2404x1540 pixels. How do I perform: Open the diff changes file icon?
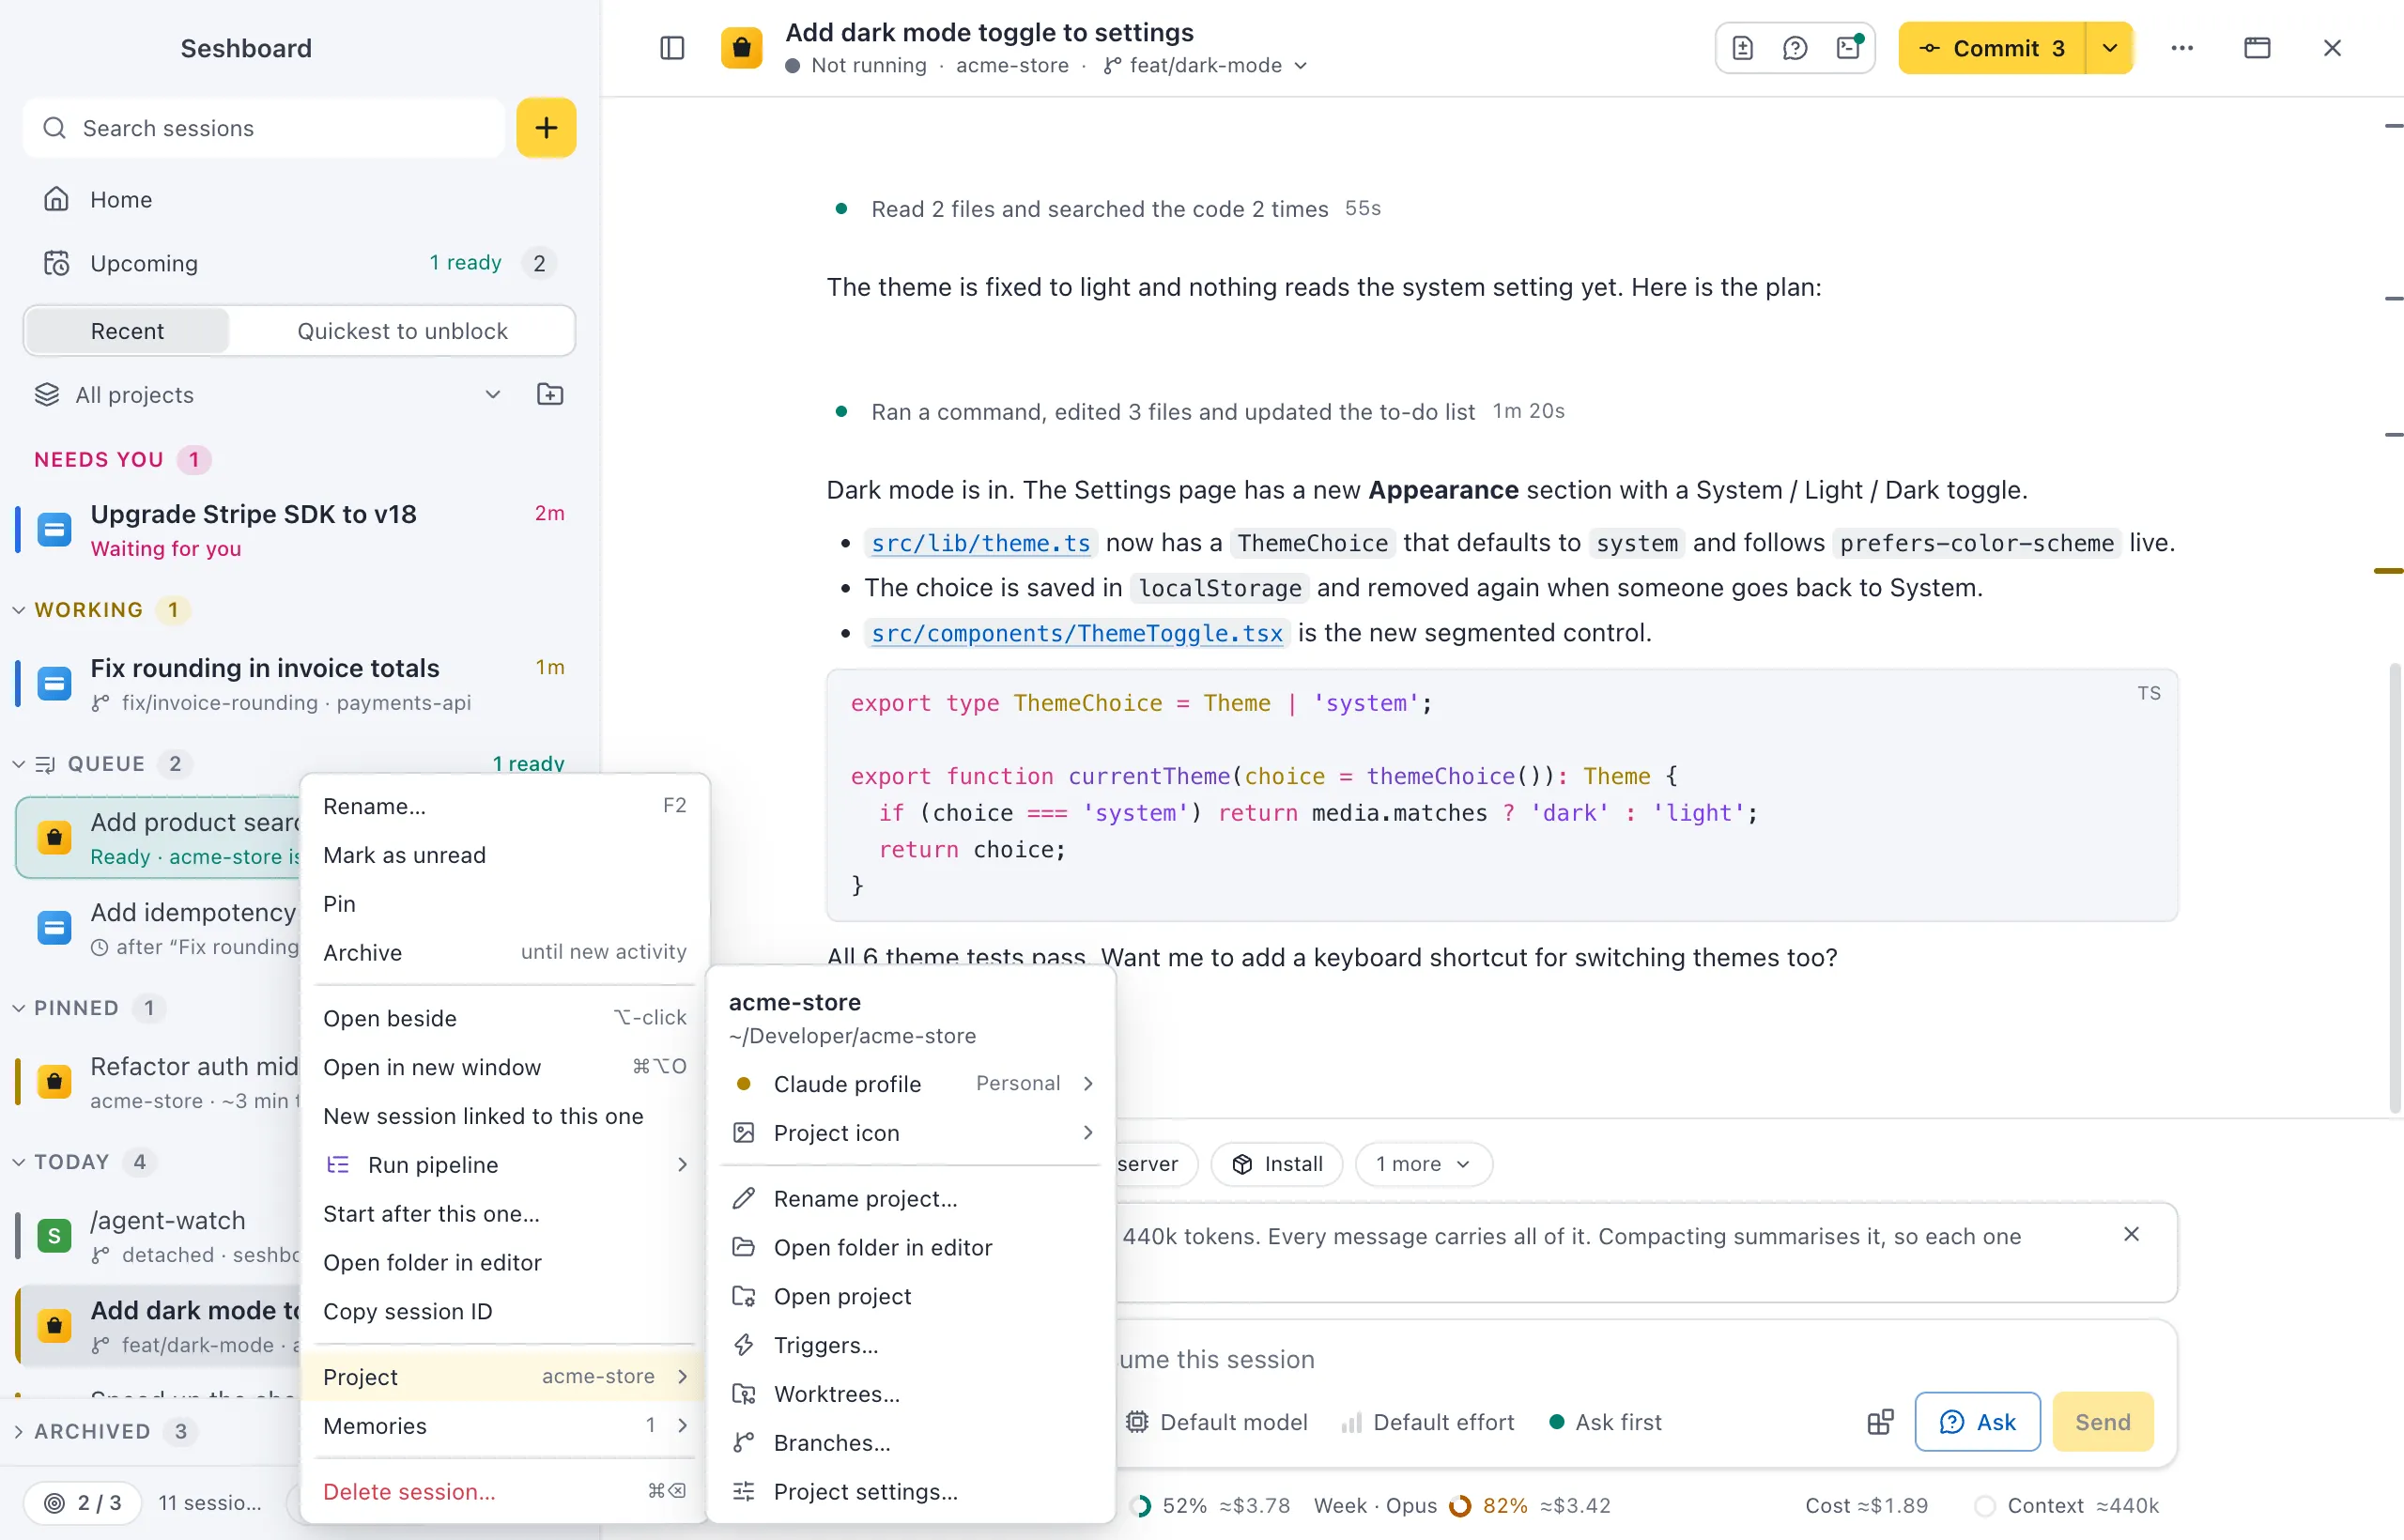1743,48
